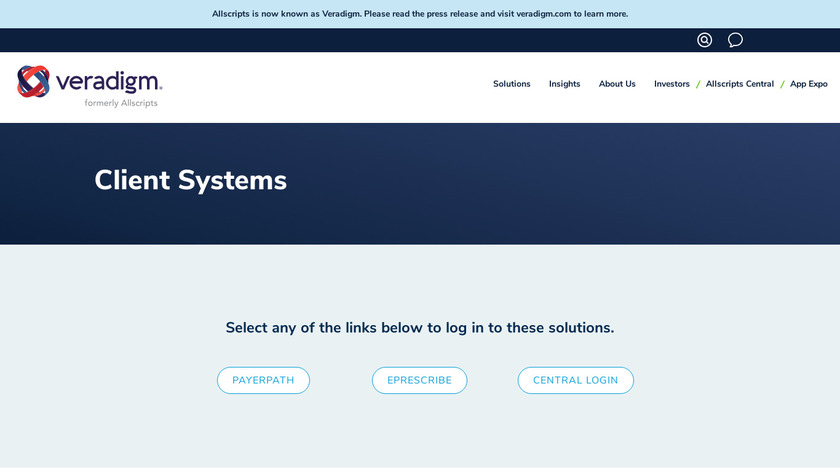
Task: Go to Veradigm logo home page
Action: tap(89, 86)
